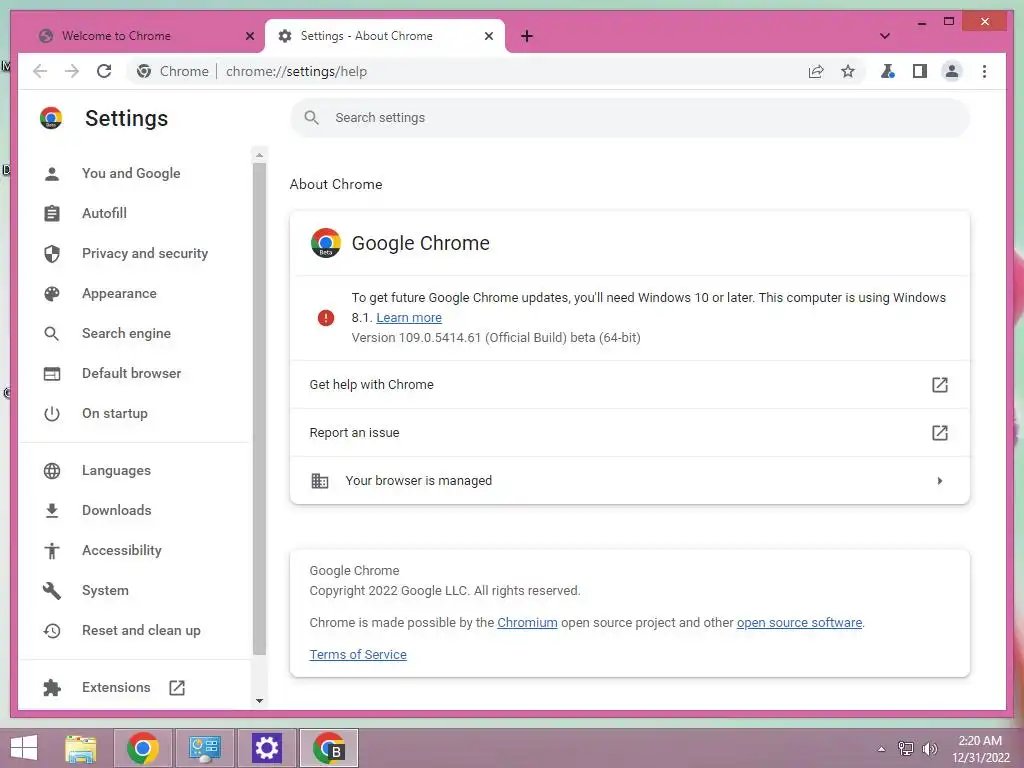Click the Learn more link
Image resolution: width=1024 pixels, height=768 pixels.
pos(409,317)
